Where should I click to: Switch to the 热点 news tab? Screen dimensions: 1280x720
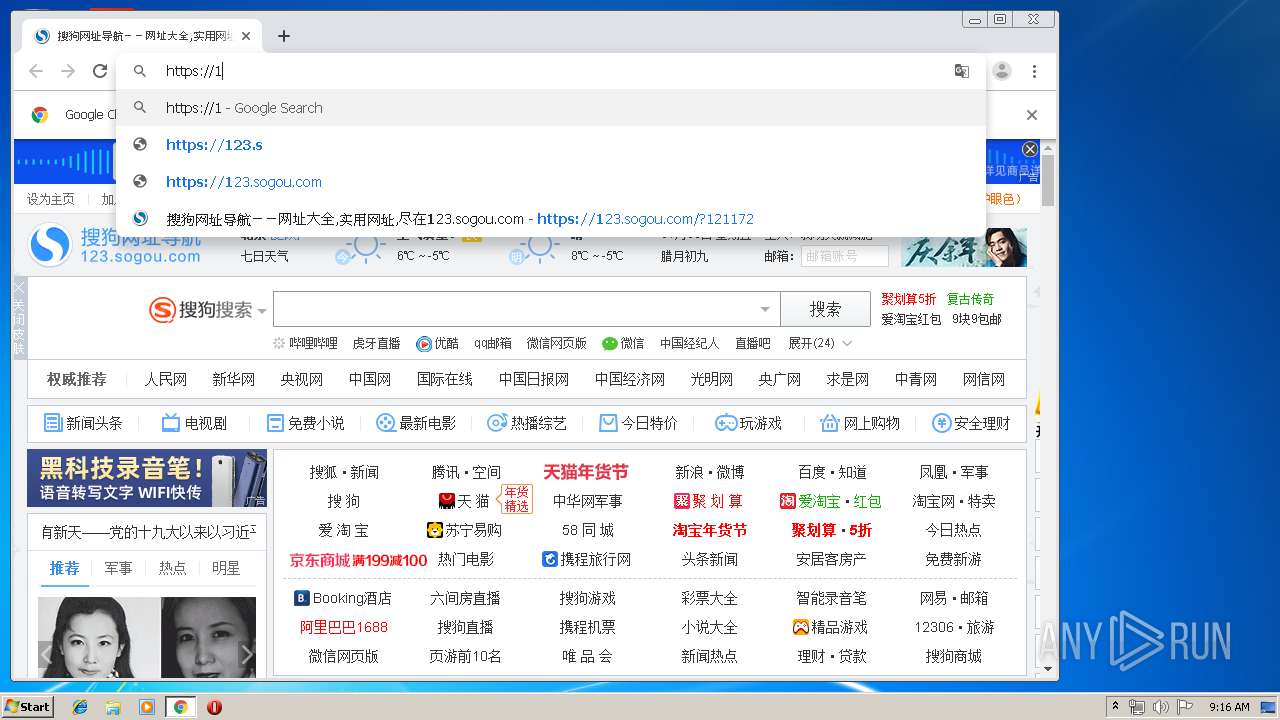coord(172,568)
